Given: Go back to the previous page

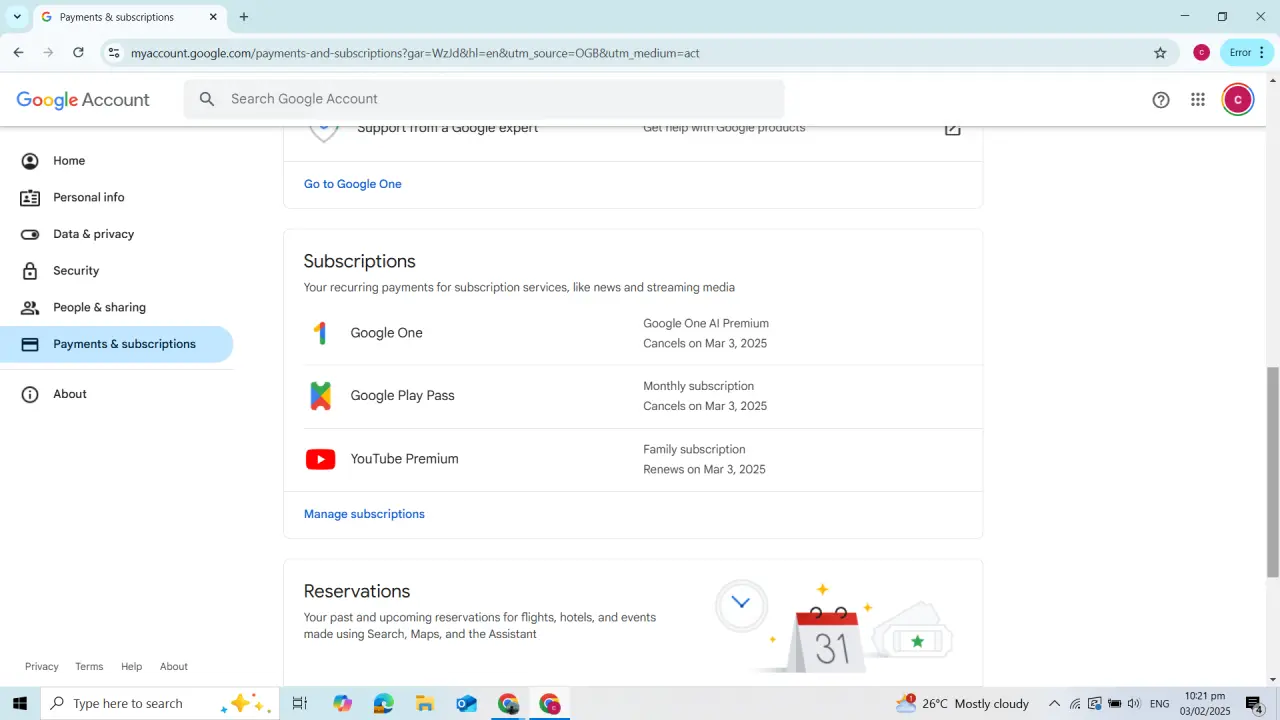Looking at the screenshot, I should [x=18, y=53].
